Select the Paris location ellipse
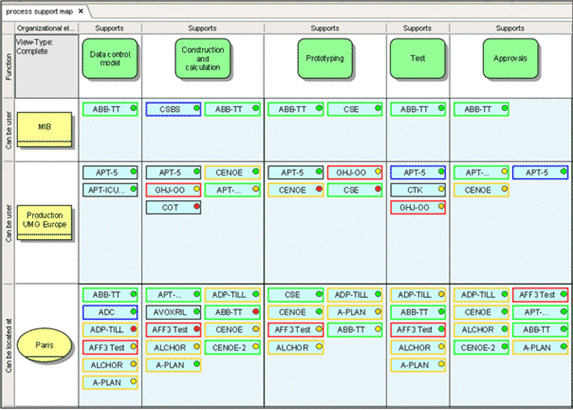This screenshot has height=410, width=573. click(x=45, y=345)
